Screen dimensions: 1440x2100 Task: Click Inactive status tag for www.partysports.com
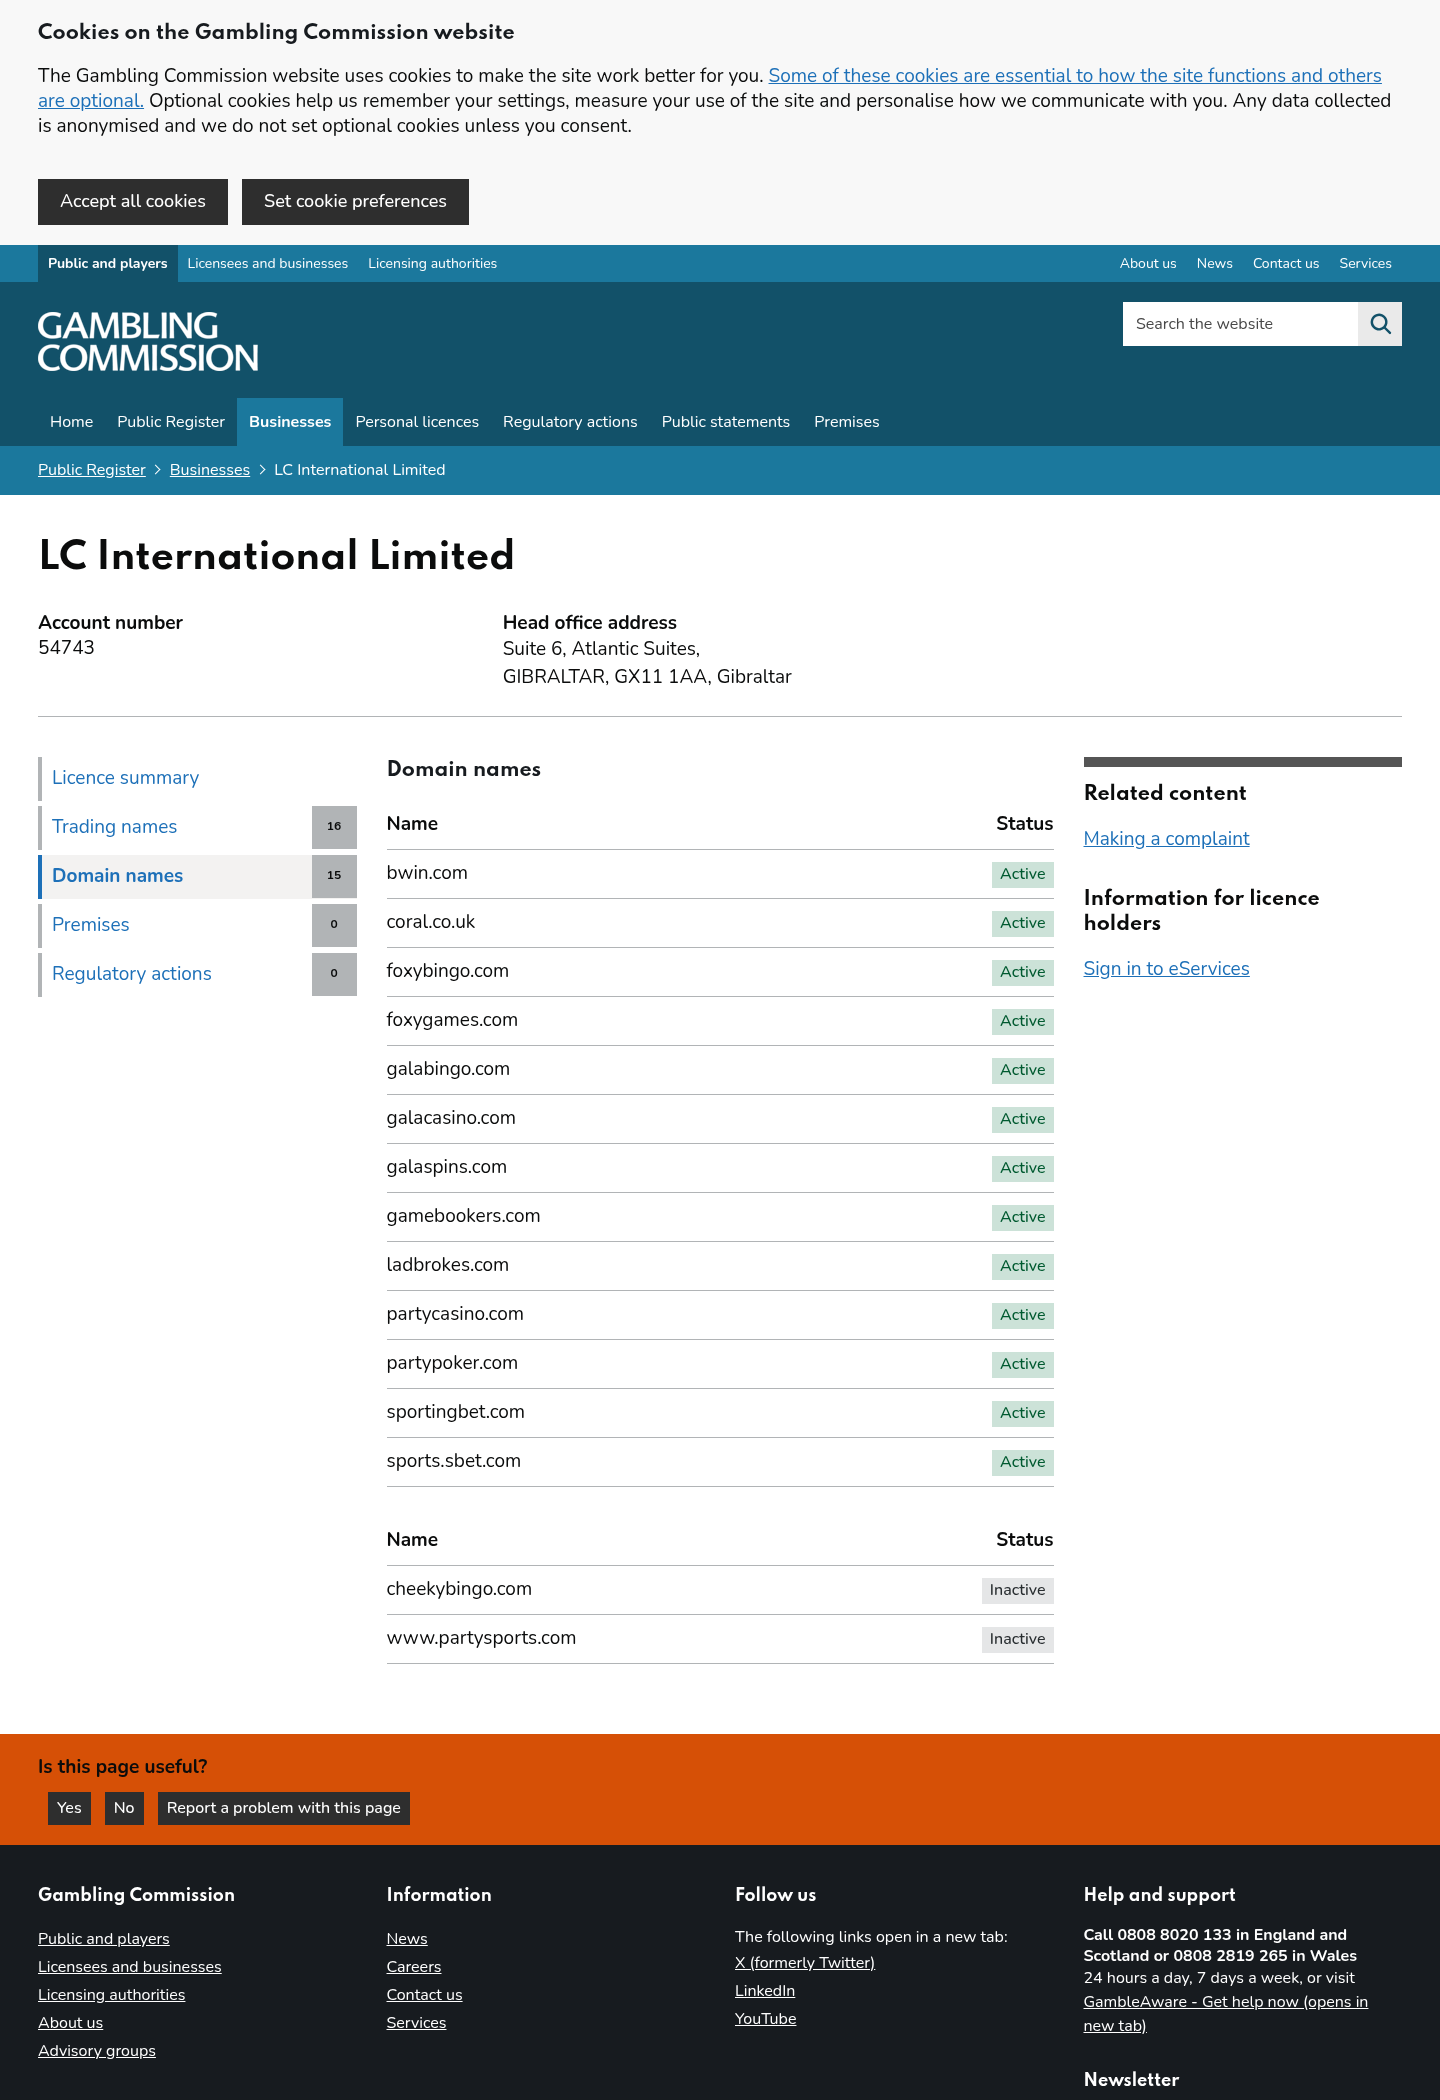[1017, 1639]
